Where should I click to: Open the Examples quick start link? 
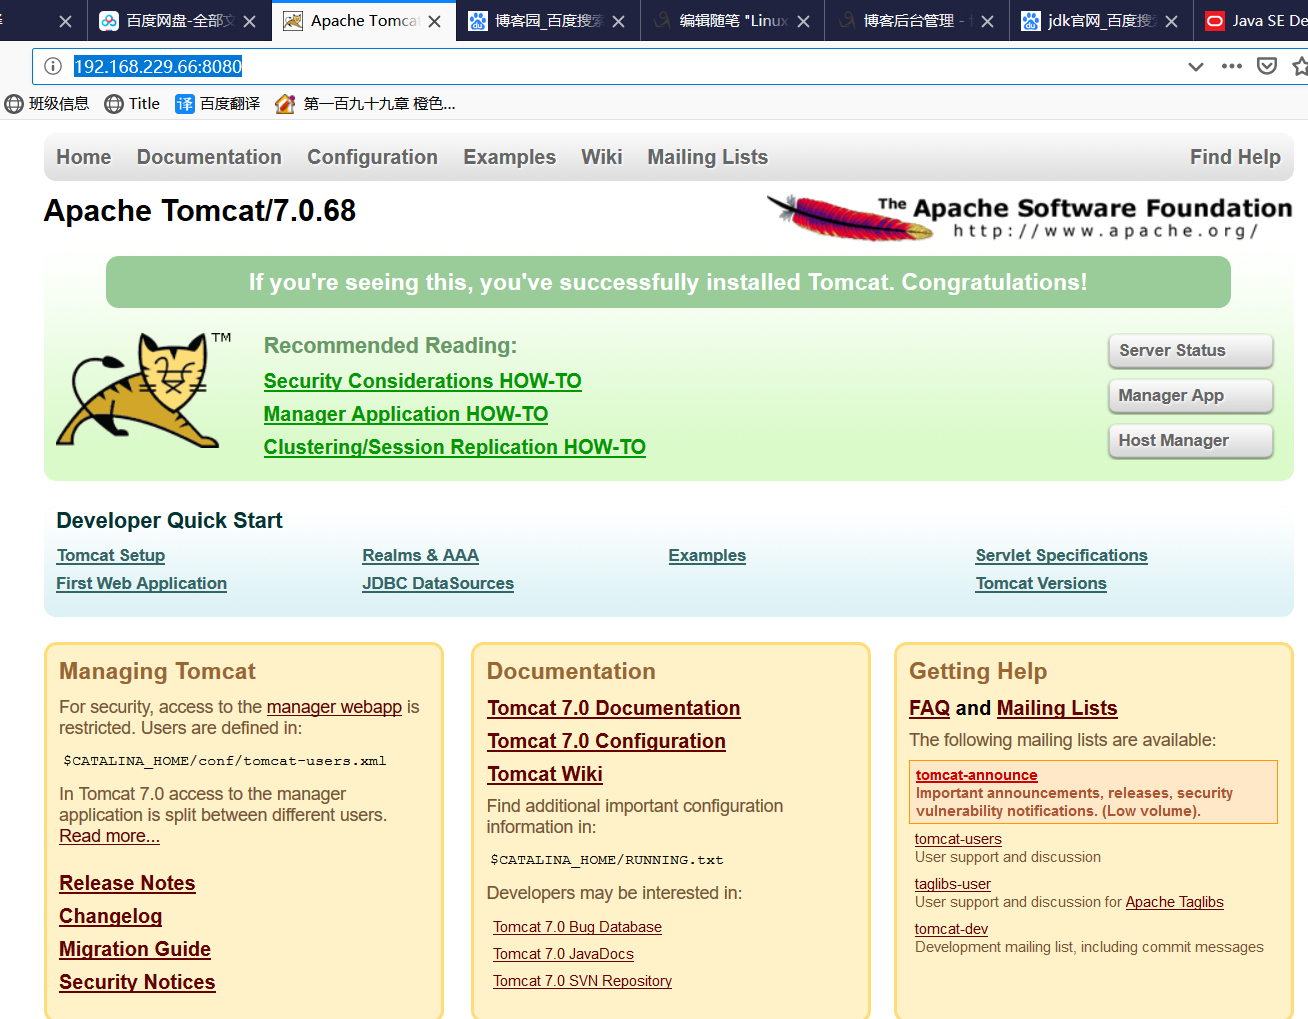(x=707, y=555)
